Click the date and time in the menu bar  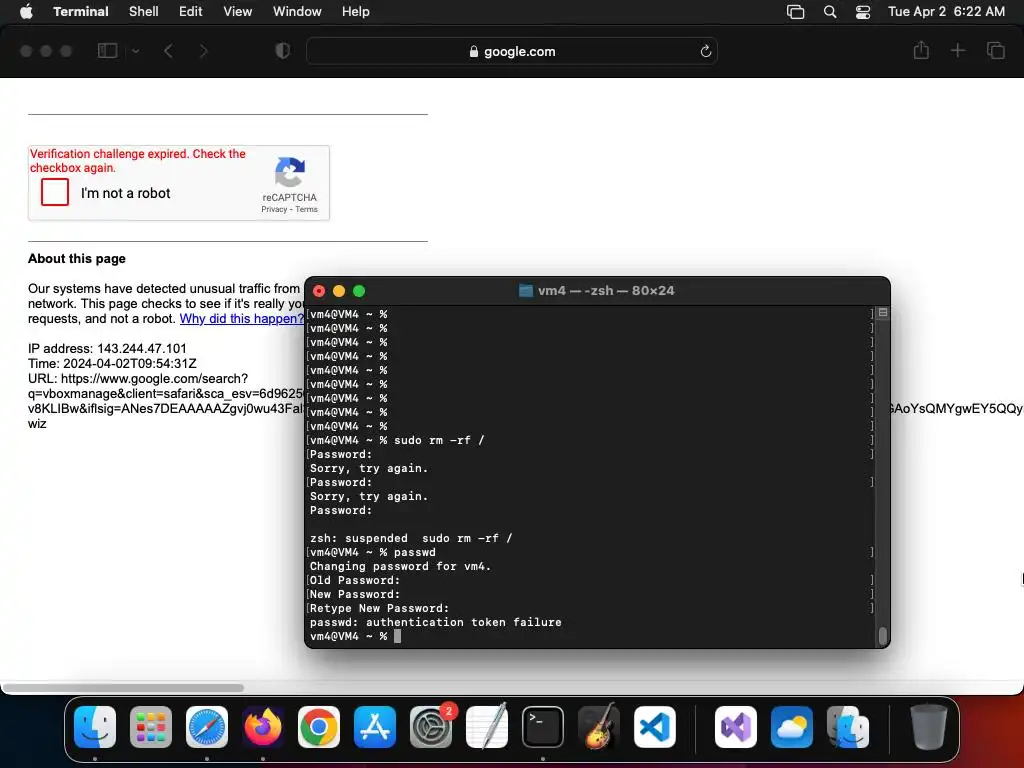click(x=946, y=11)
